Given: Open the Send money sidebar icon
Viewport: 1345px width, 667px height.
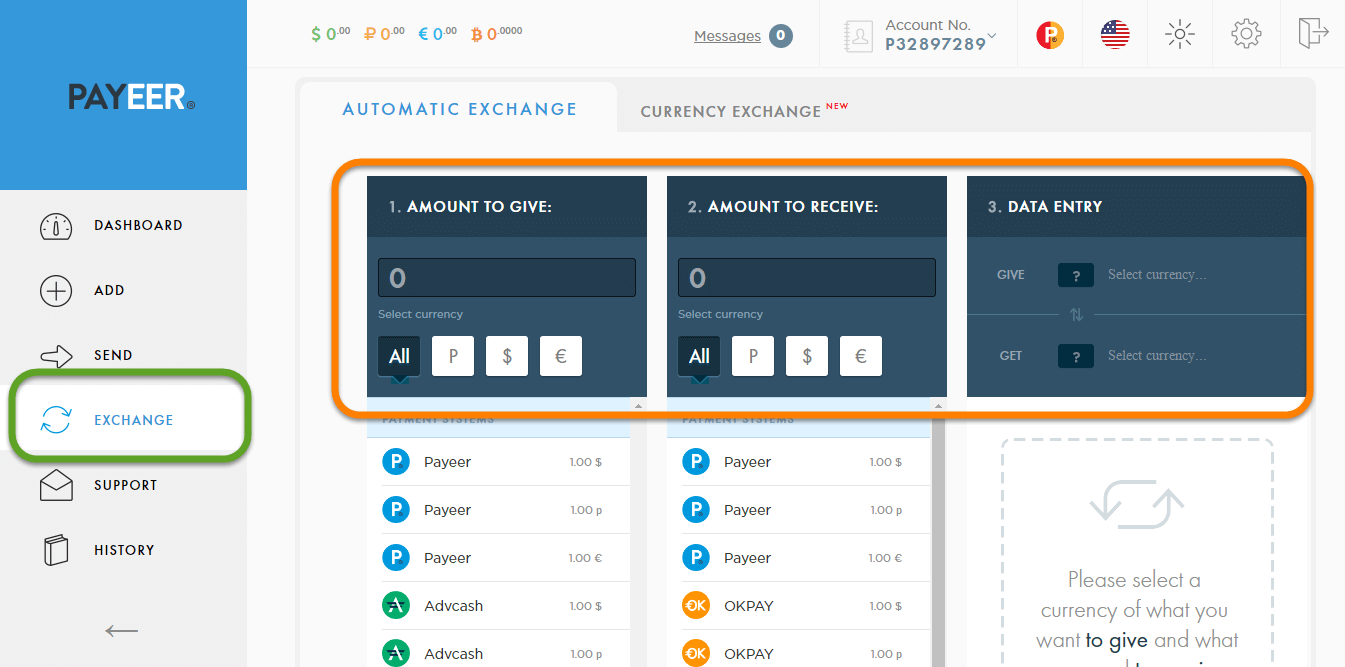Looking at the screenshot, I should (56, 355).
